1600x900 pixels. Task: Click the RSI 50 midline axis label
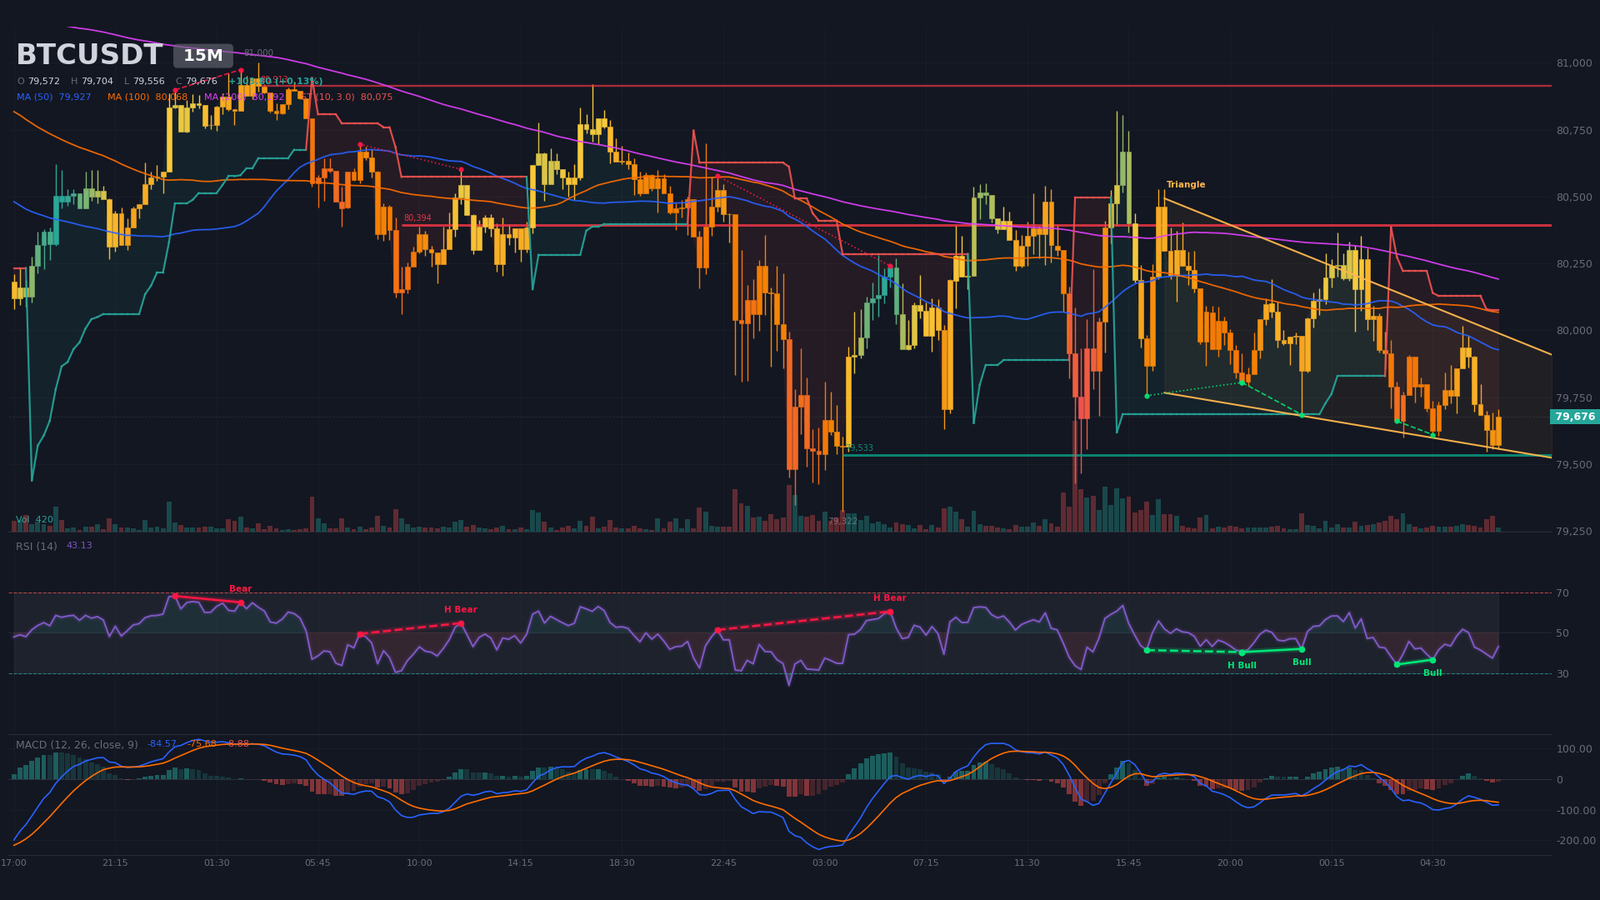(x=1562, y=633)
